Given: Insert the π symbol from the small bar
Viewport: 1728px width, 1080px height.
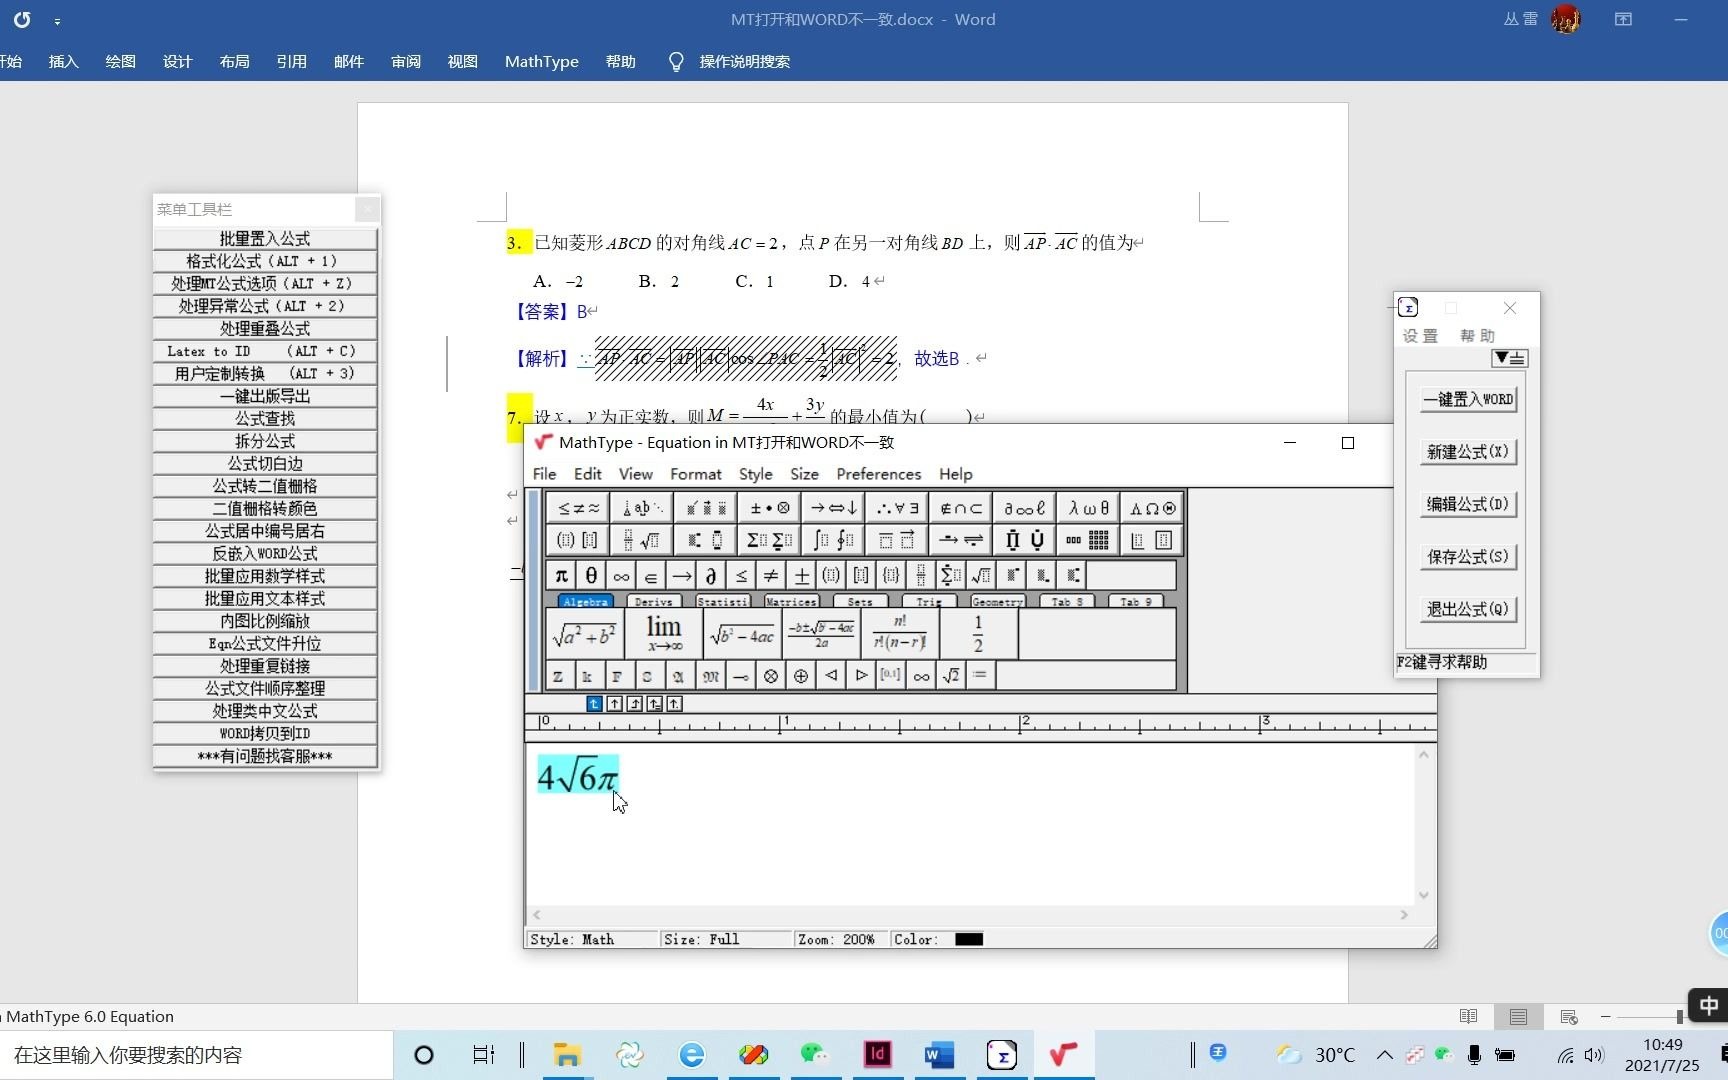Looking at the screenshot, I should [x=561, y=575].
